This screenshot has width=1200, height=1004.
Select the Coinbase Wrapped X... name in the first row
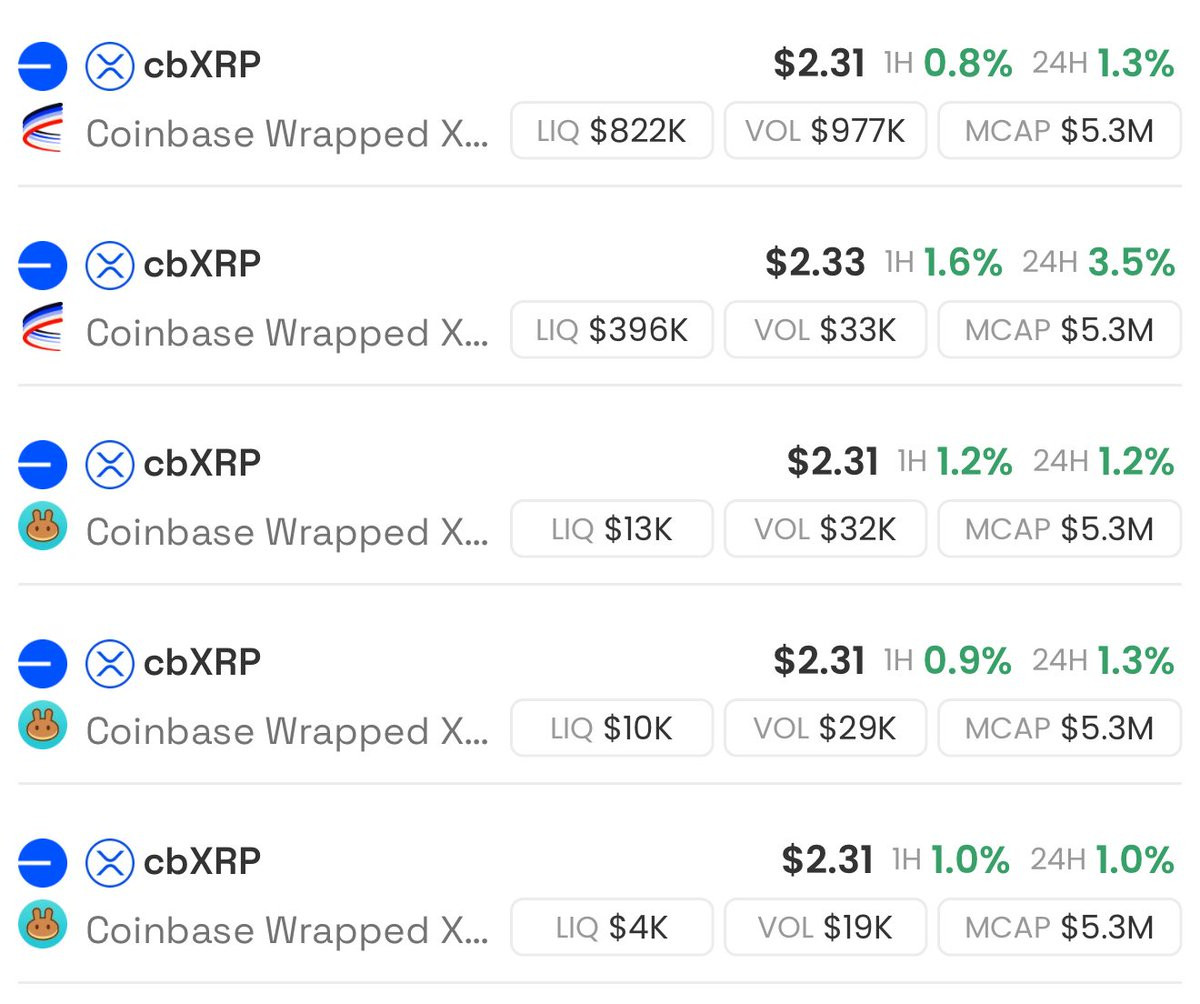(x=288, y=133)
